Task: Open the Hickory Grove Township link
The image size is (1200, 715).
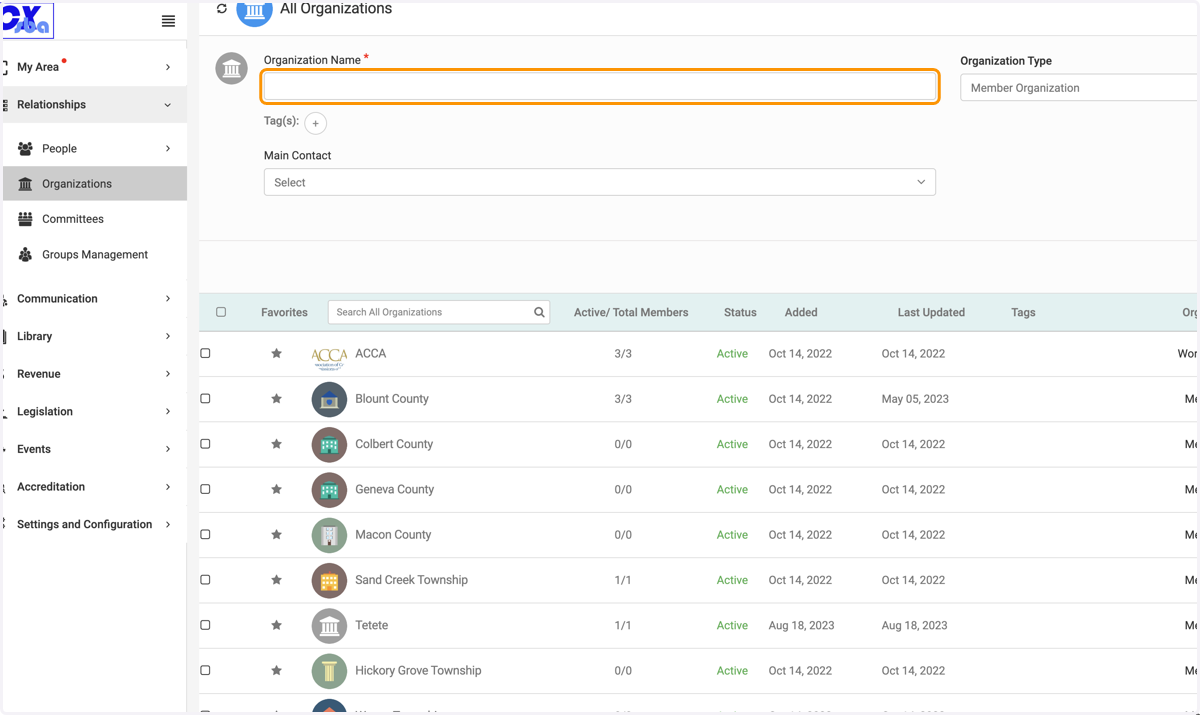Action: (x=418, y=670)
